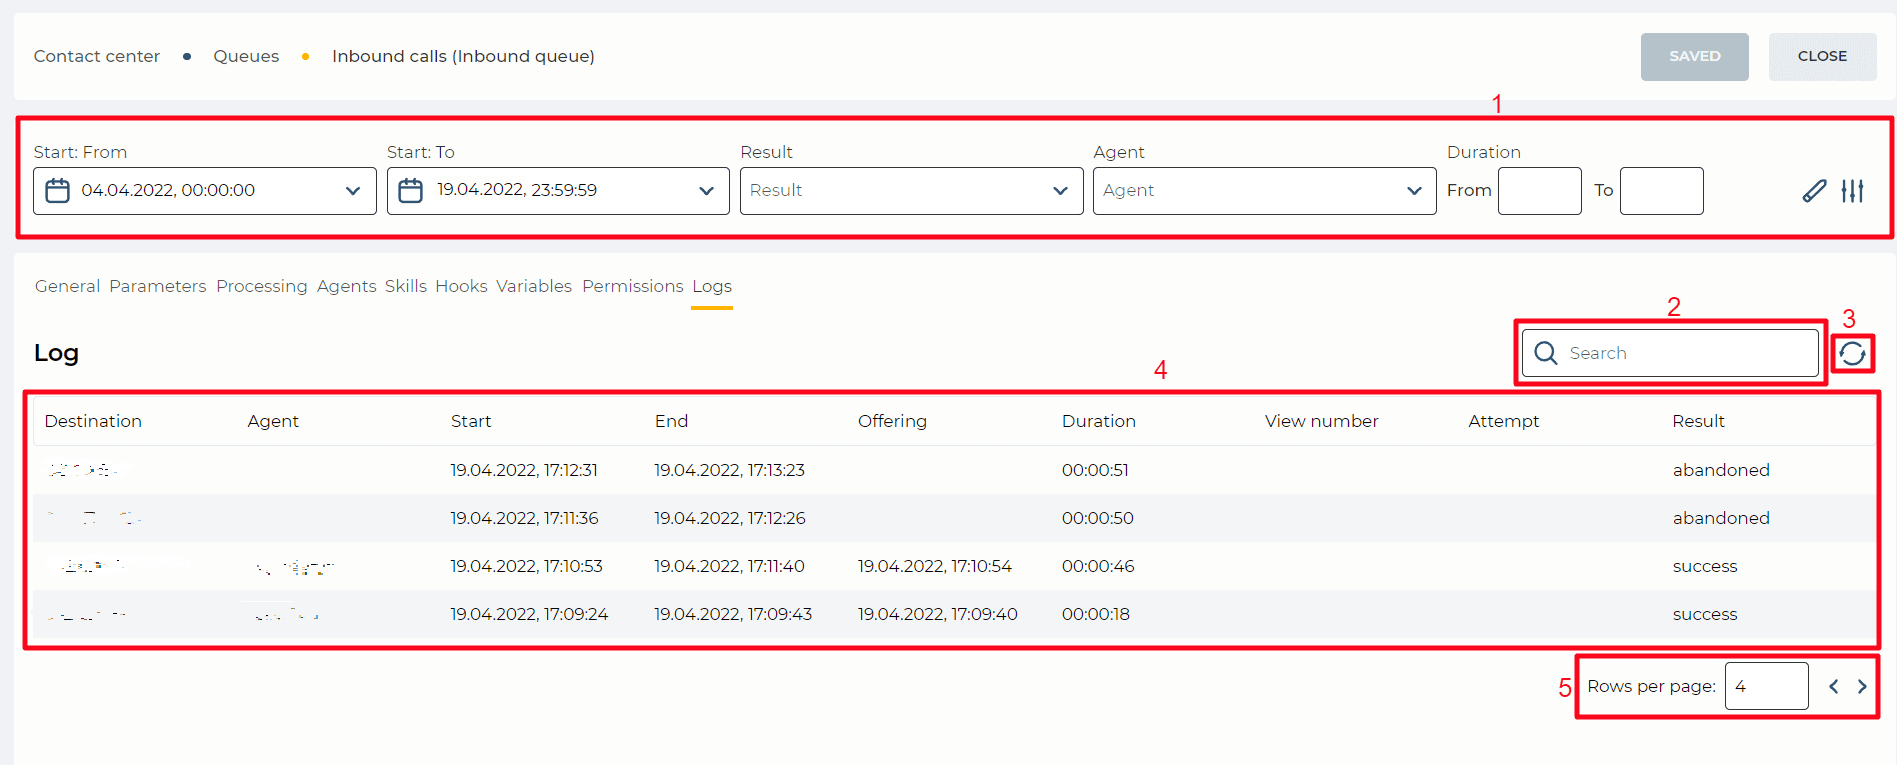Click success result in 17:09:24 row
The height and width of the screenshot is (765, 1897).
pos(1705,614)
